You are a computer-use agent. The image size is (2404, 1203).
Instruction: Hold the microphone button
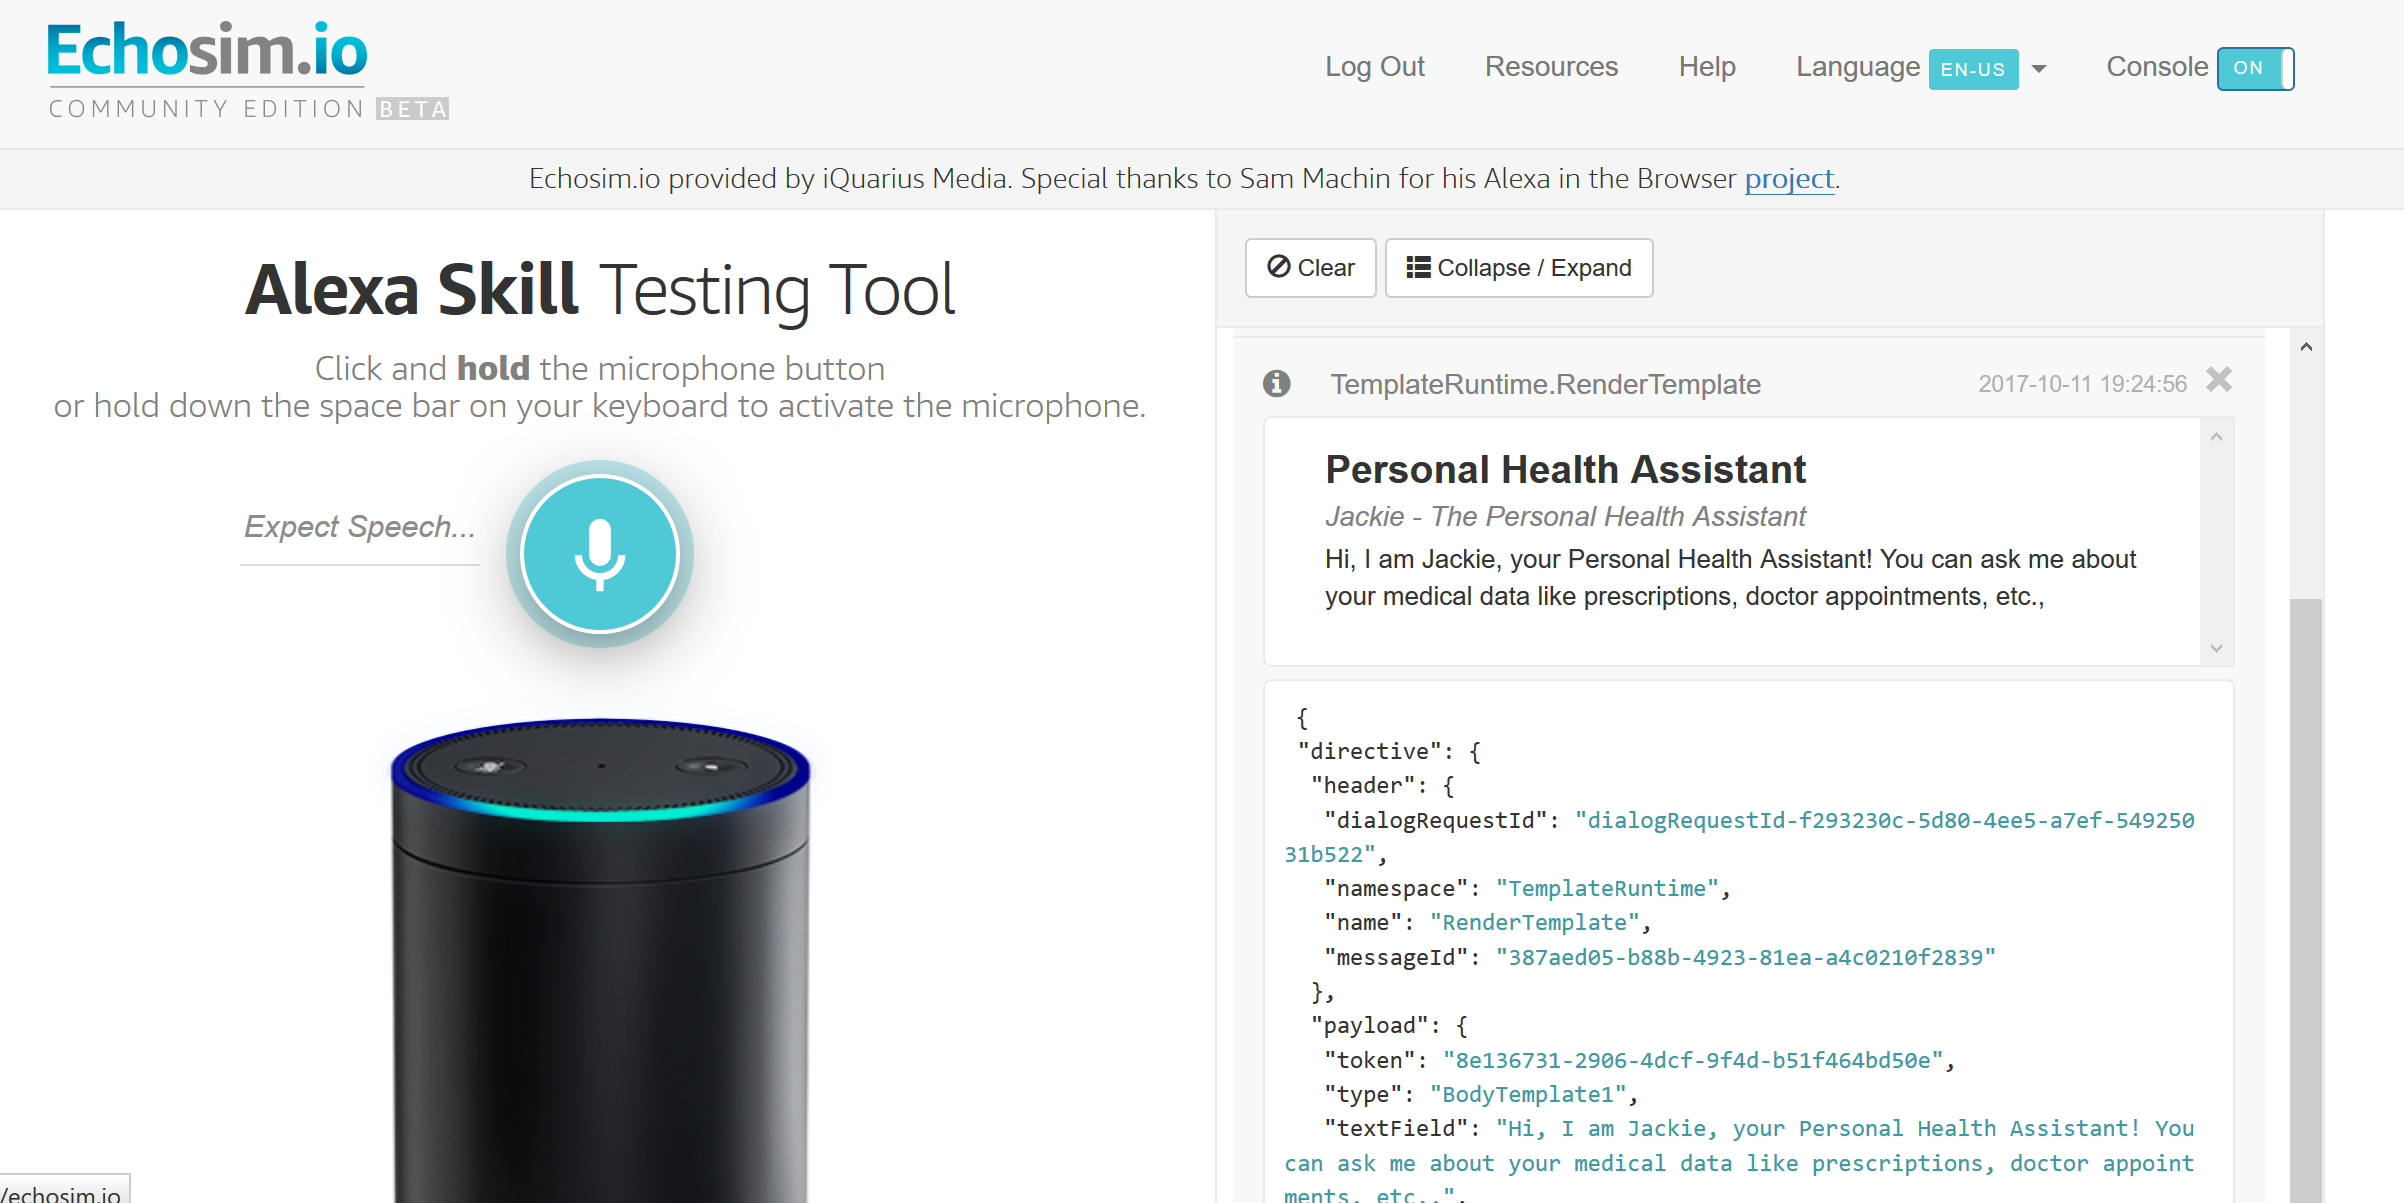[x=599, y=553]
